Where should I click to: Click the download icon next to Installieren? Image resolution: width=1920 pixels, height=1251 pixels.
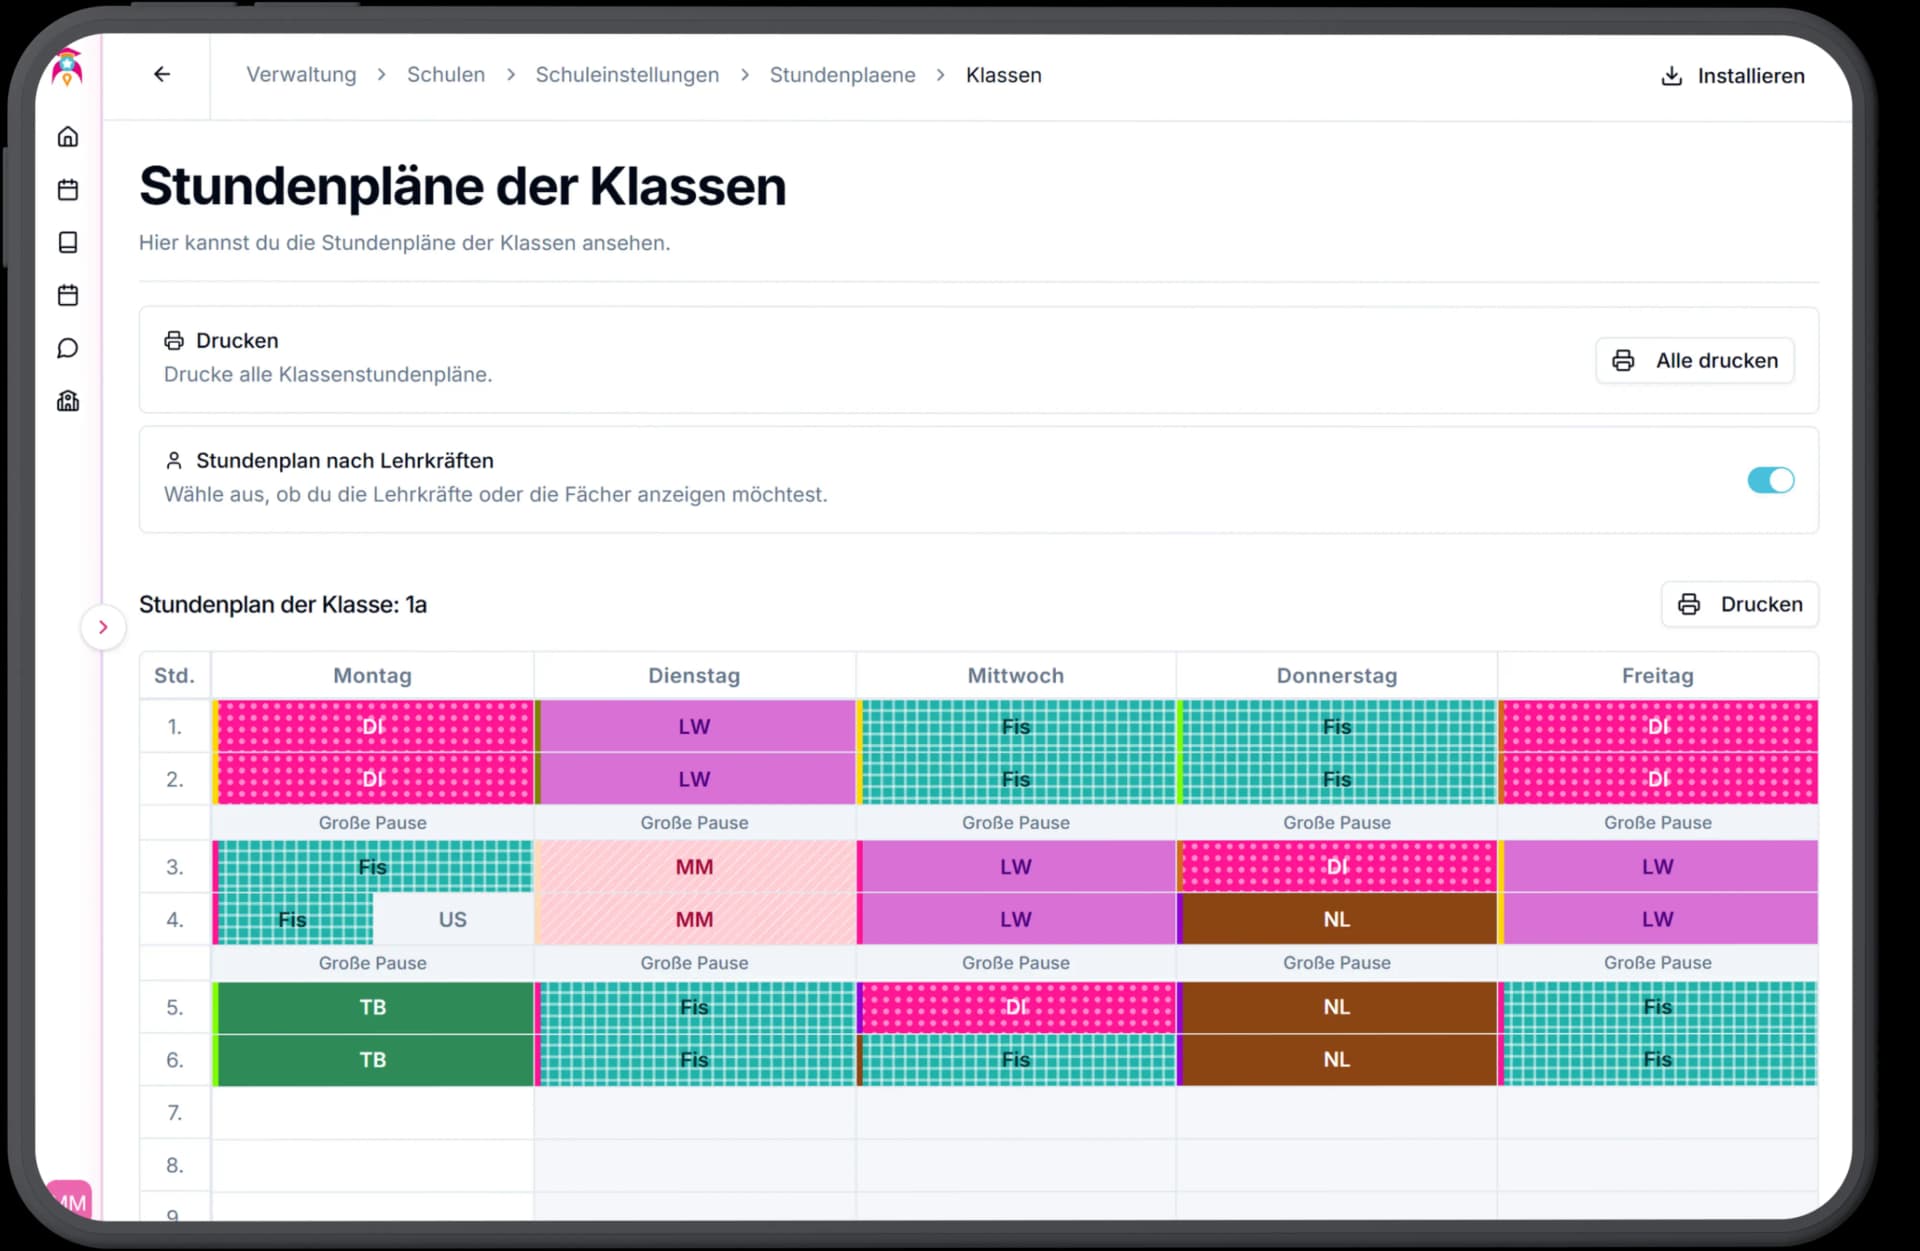tap(1671, 75)
